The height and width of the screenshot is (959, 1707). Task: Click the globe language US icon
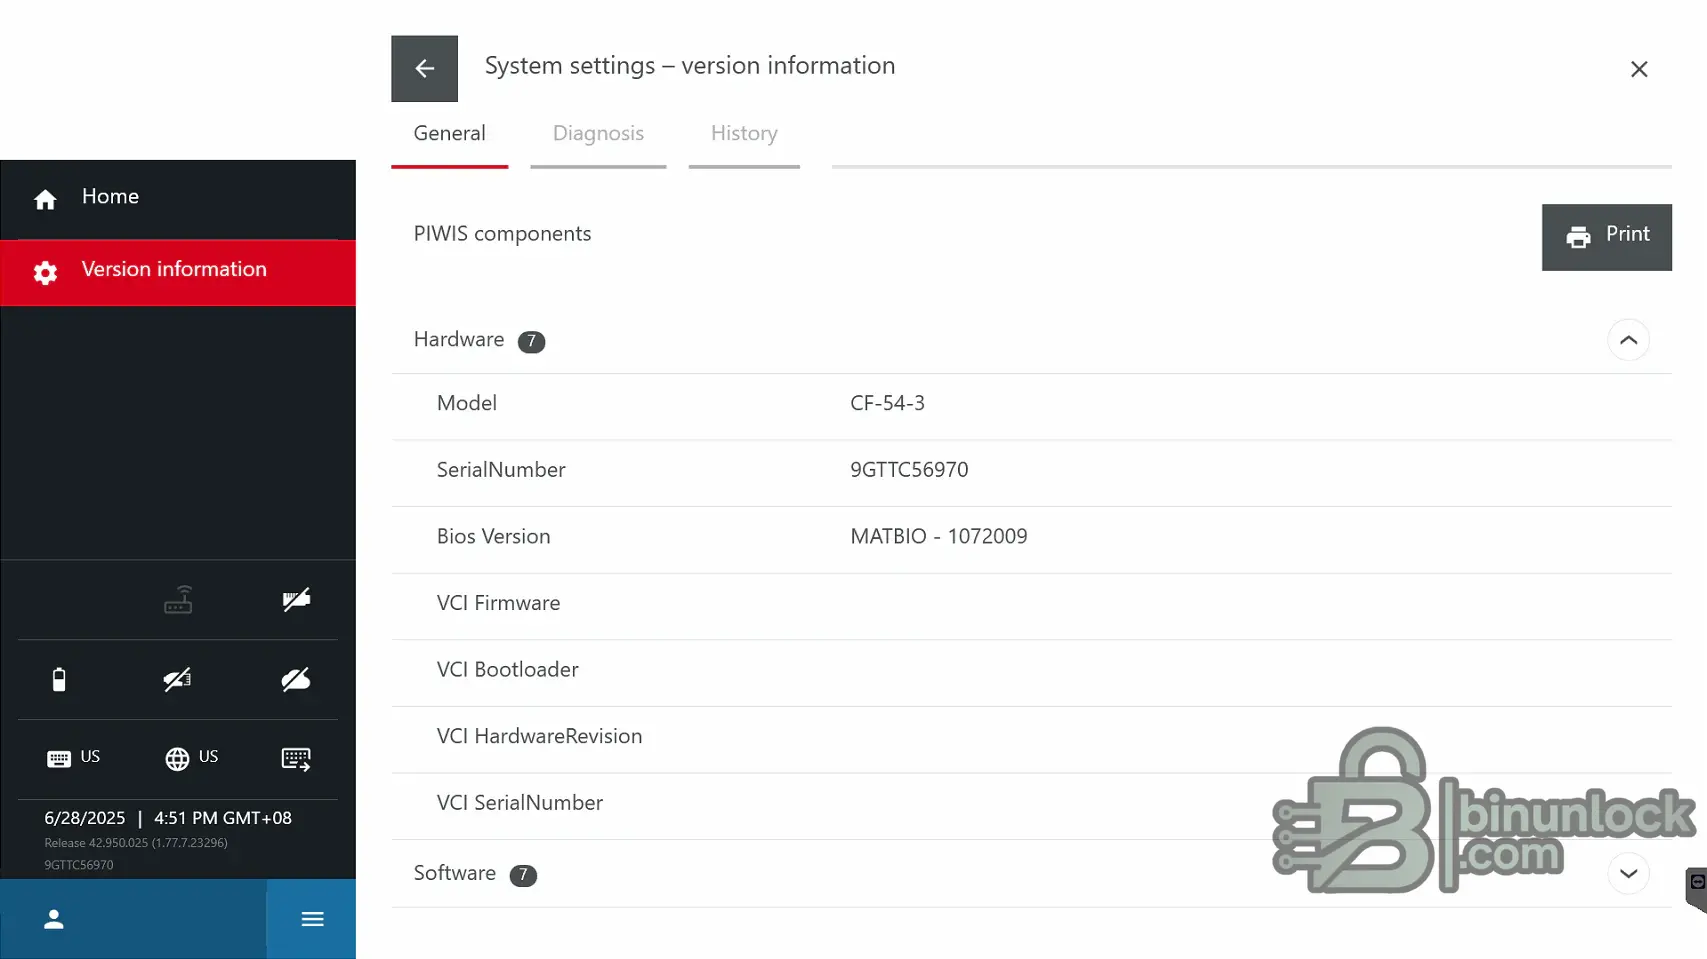pyautogui.click(x=191, y=758)
